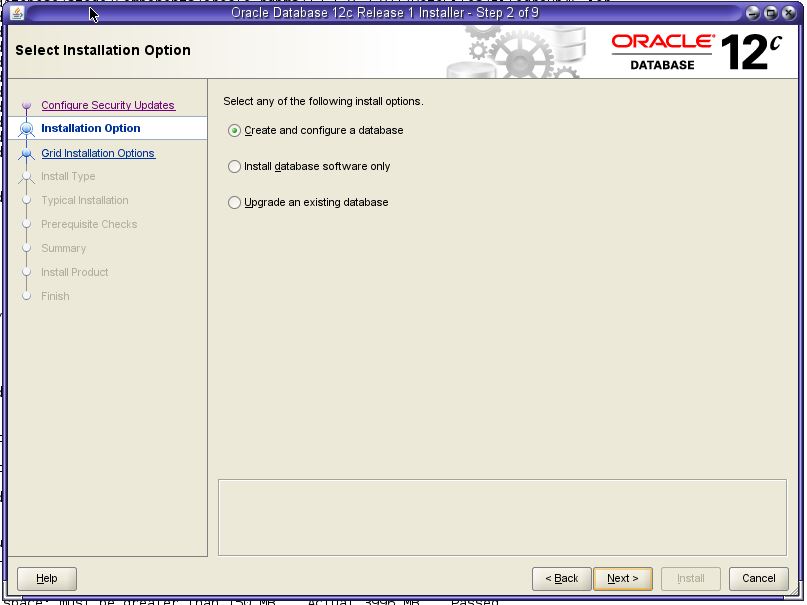Click the Help button
This screenshot has height=605, width=807.
[x=47, y=579]
